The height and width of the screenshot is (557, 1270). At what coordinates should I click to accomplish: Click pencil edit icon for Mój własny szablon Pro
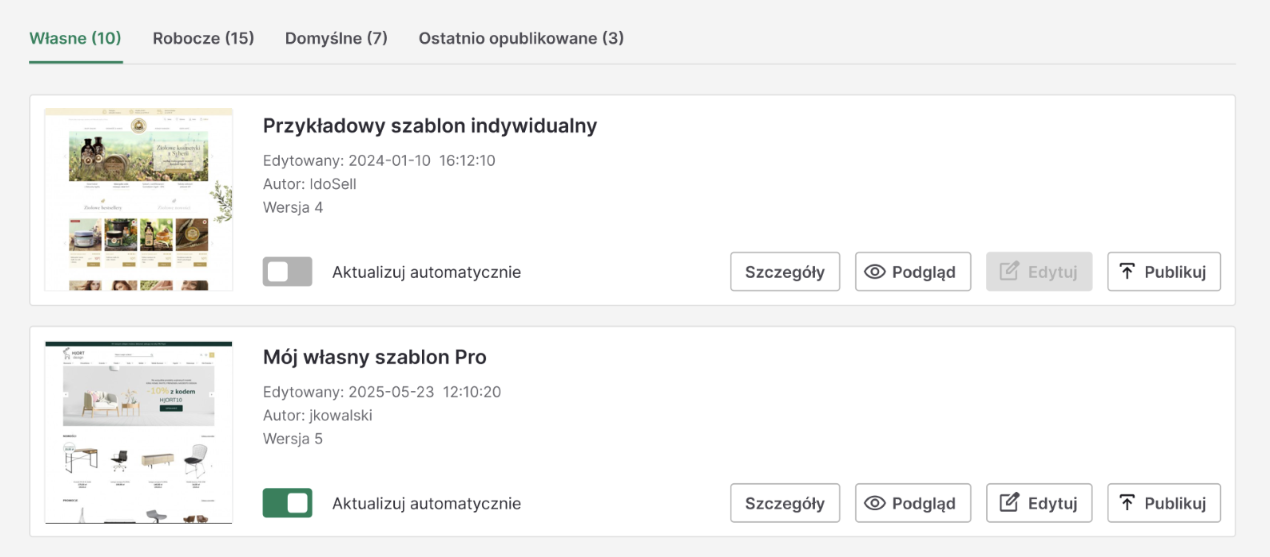(x=1010, y=503)
